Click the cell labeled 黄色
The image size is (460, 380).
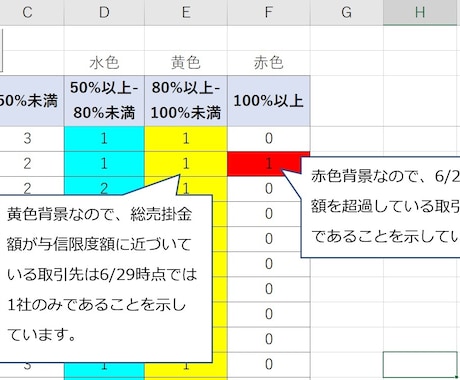point(186,63)
